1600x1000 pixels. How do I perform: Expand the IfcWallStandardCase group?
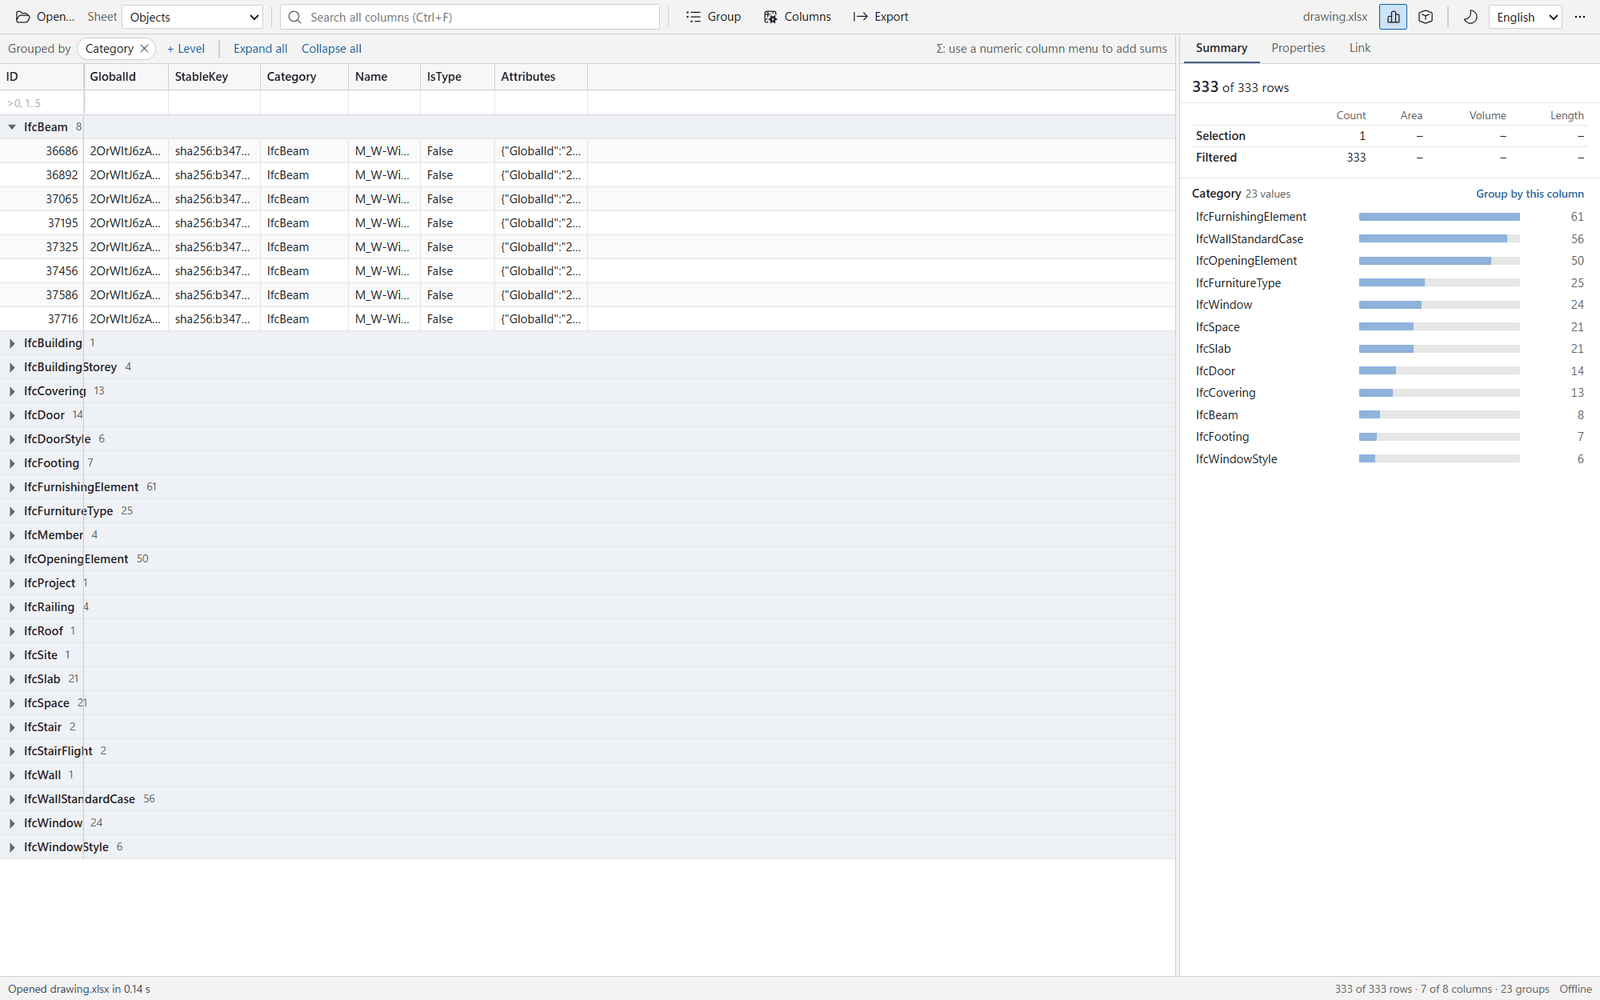pos(12,799)
